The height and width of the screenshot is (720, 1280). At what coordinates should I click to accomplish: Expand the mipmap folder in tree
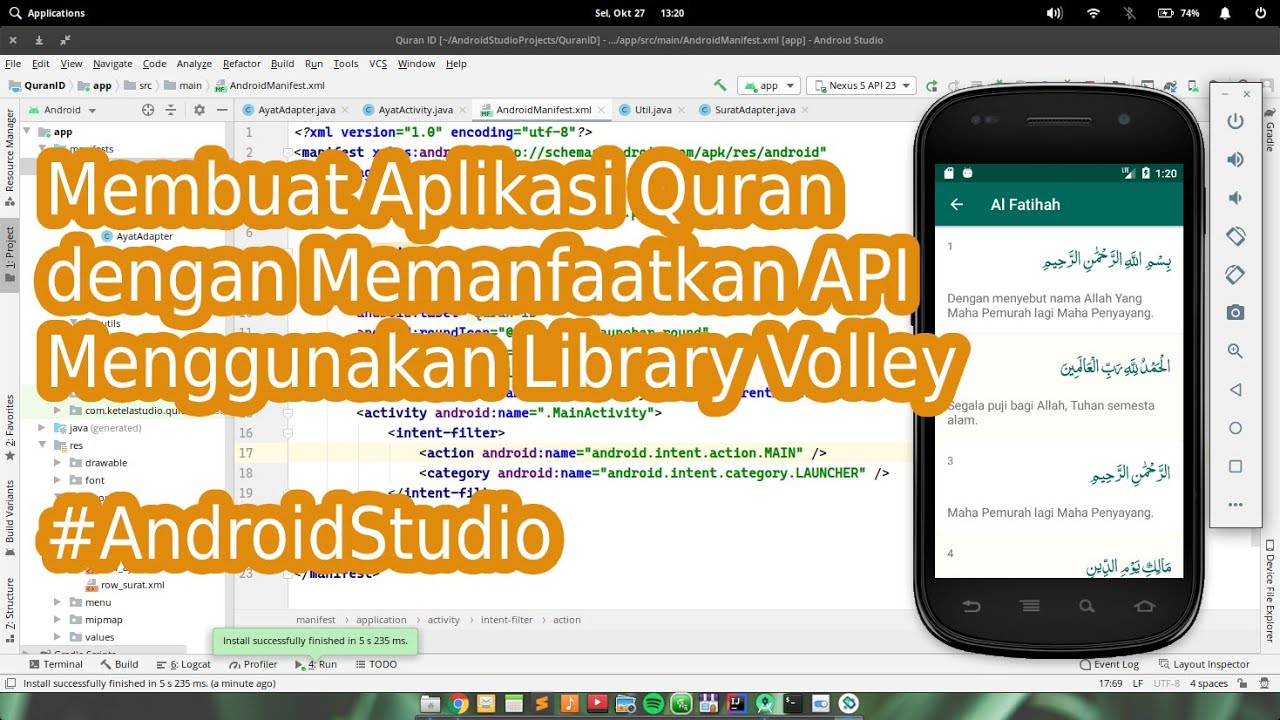pyautogui.click(x=58, y=620)
